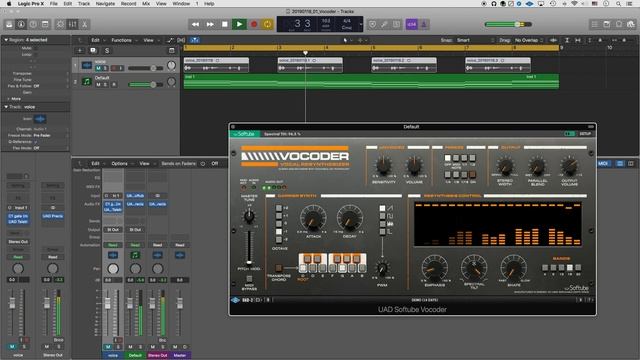Open the Library panel icon
Image resolution: width=640 pixels, height=360 pixels.
pyautogui.click(x=9, y=24)
